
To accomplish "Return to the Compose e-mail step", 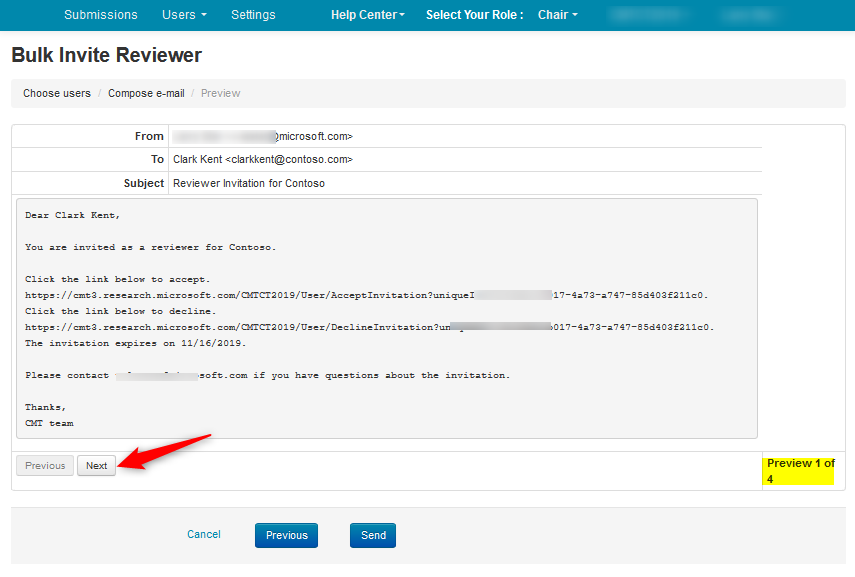I will (x=146, y=93).
